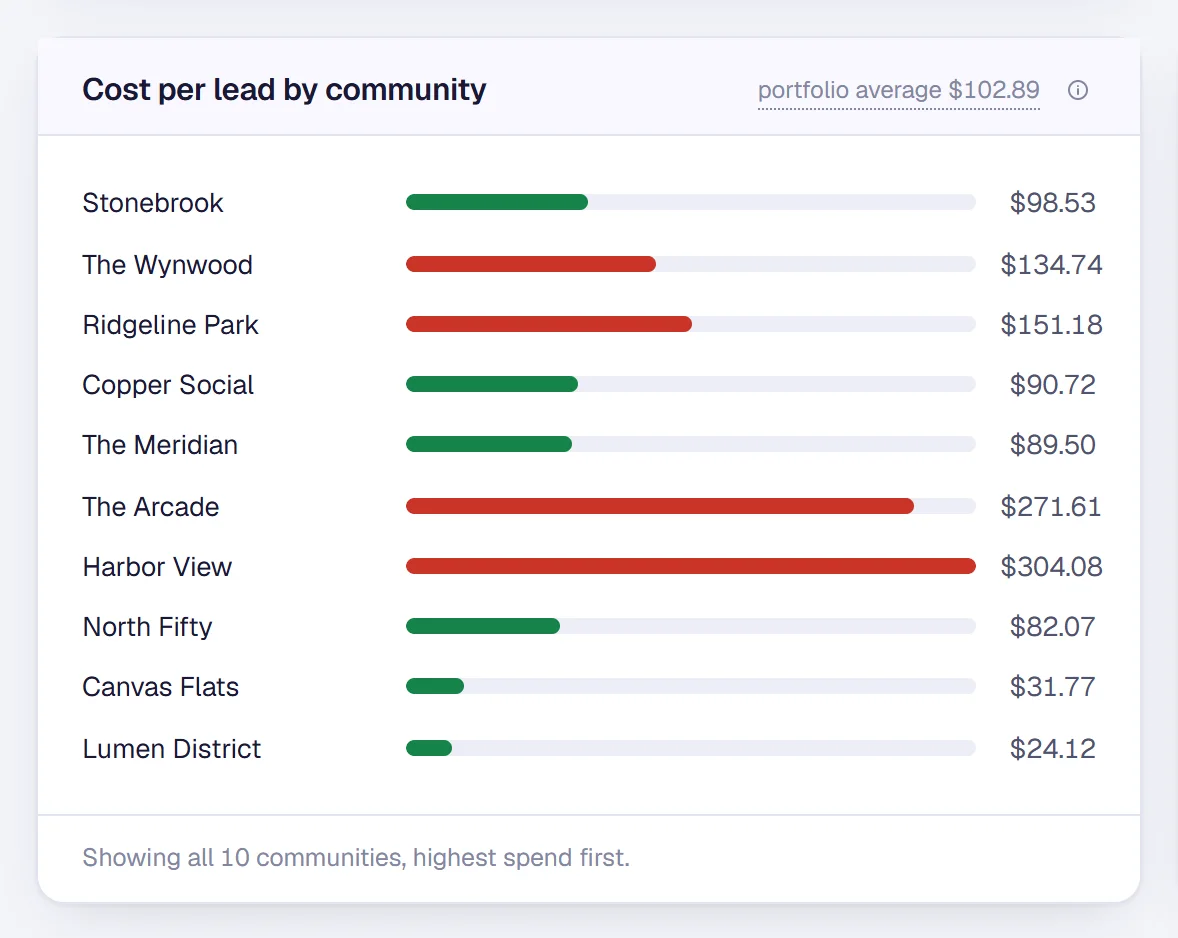Click the $24.12 value

[x=1053, y=749]
